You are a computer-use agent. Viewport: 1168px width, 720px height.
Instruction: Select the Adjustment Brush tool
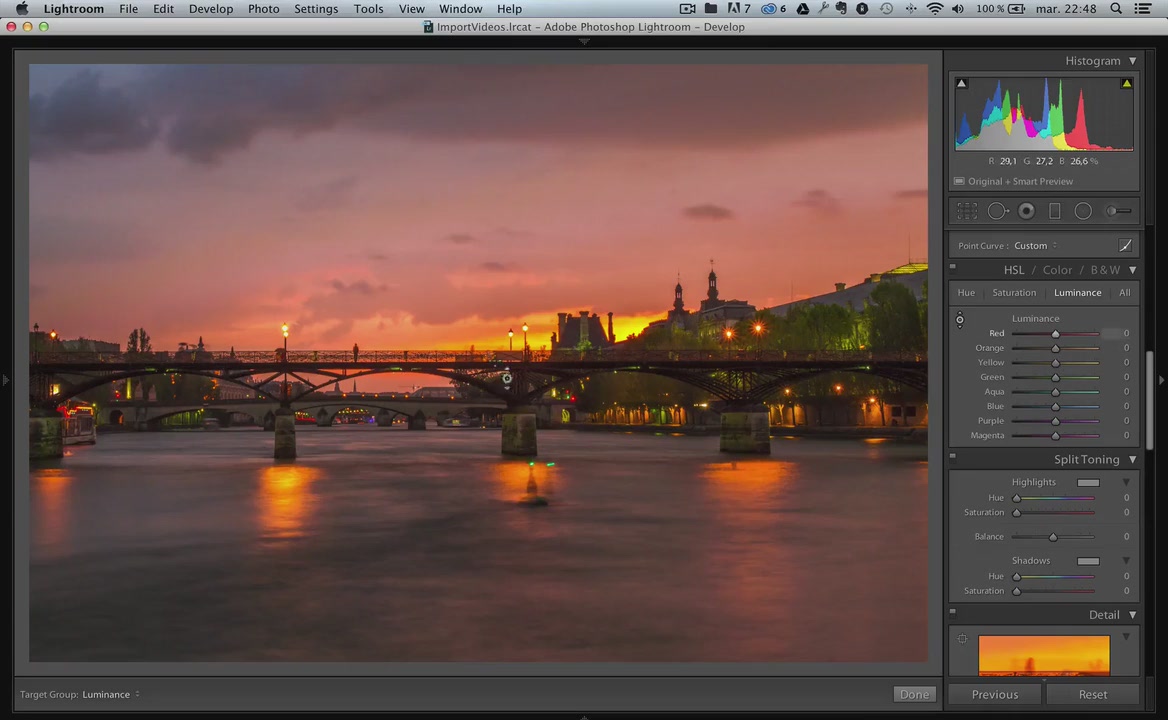(x=1118, y=211)
